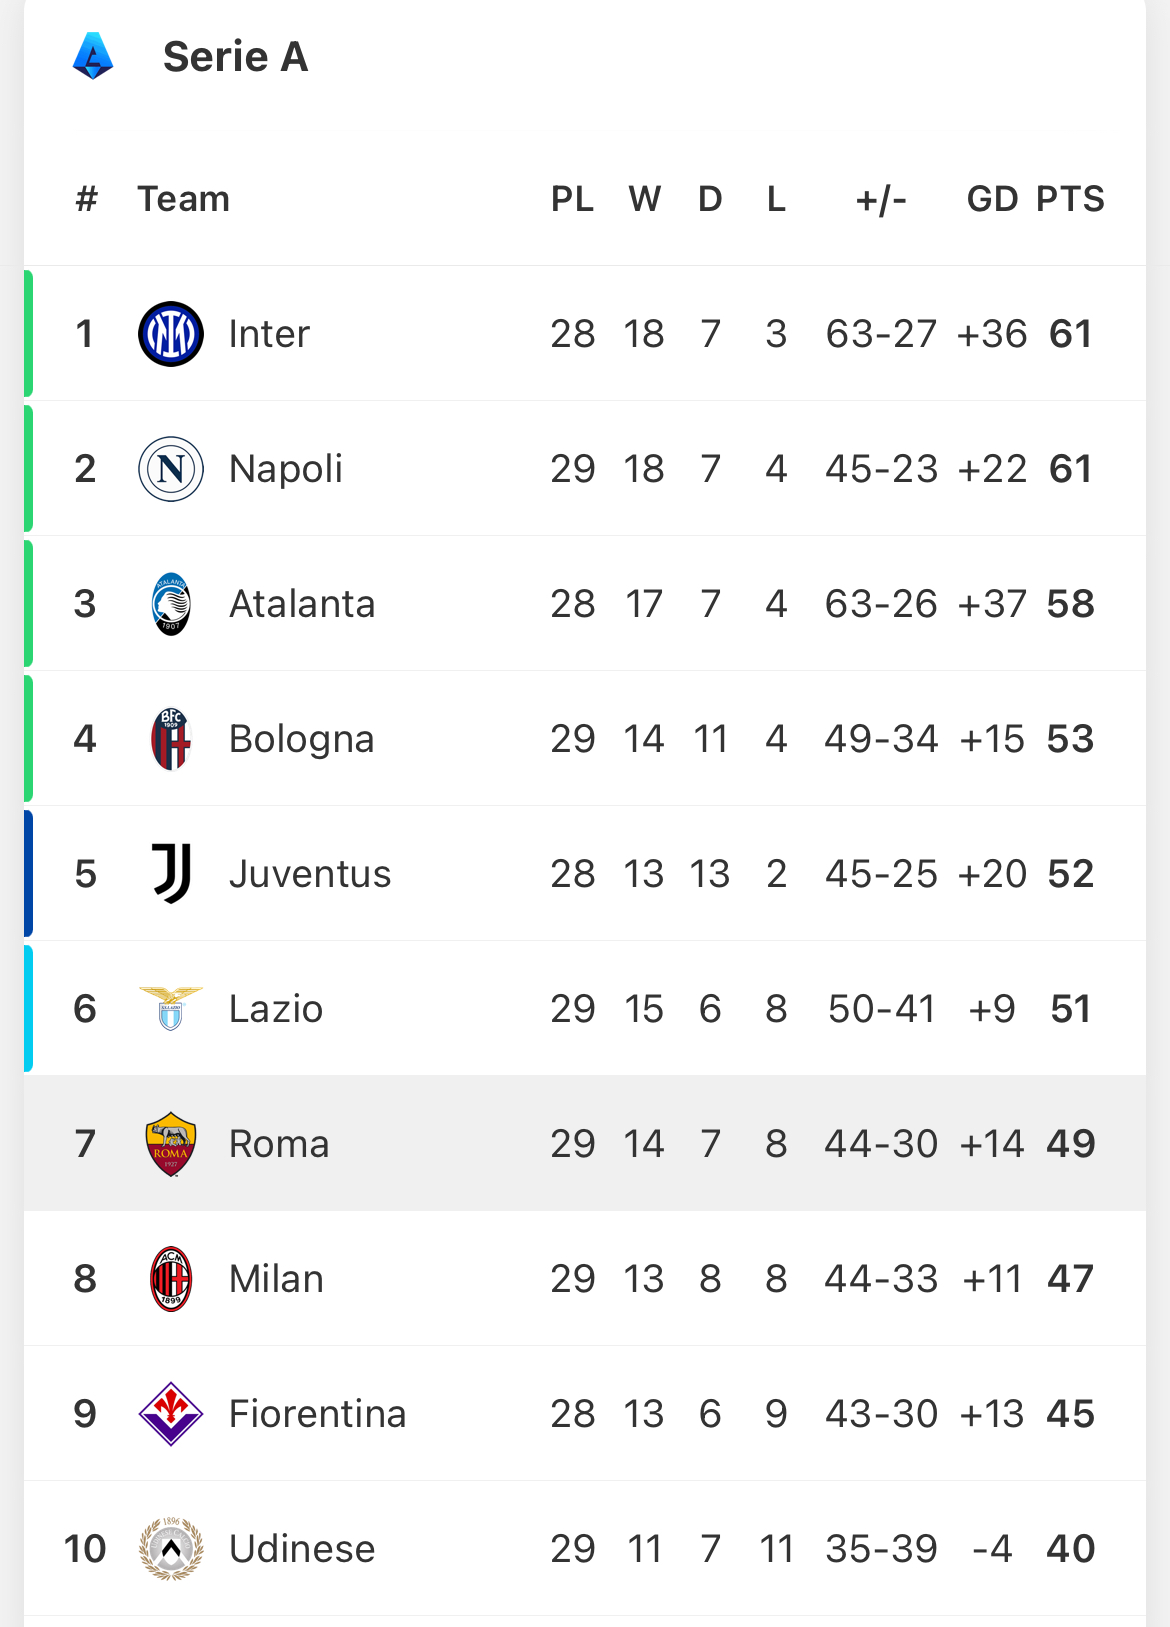The height and width of the screenshot is (1627, 1170).
Task: Select the PL column header
Action: 572,199
